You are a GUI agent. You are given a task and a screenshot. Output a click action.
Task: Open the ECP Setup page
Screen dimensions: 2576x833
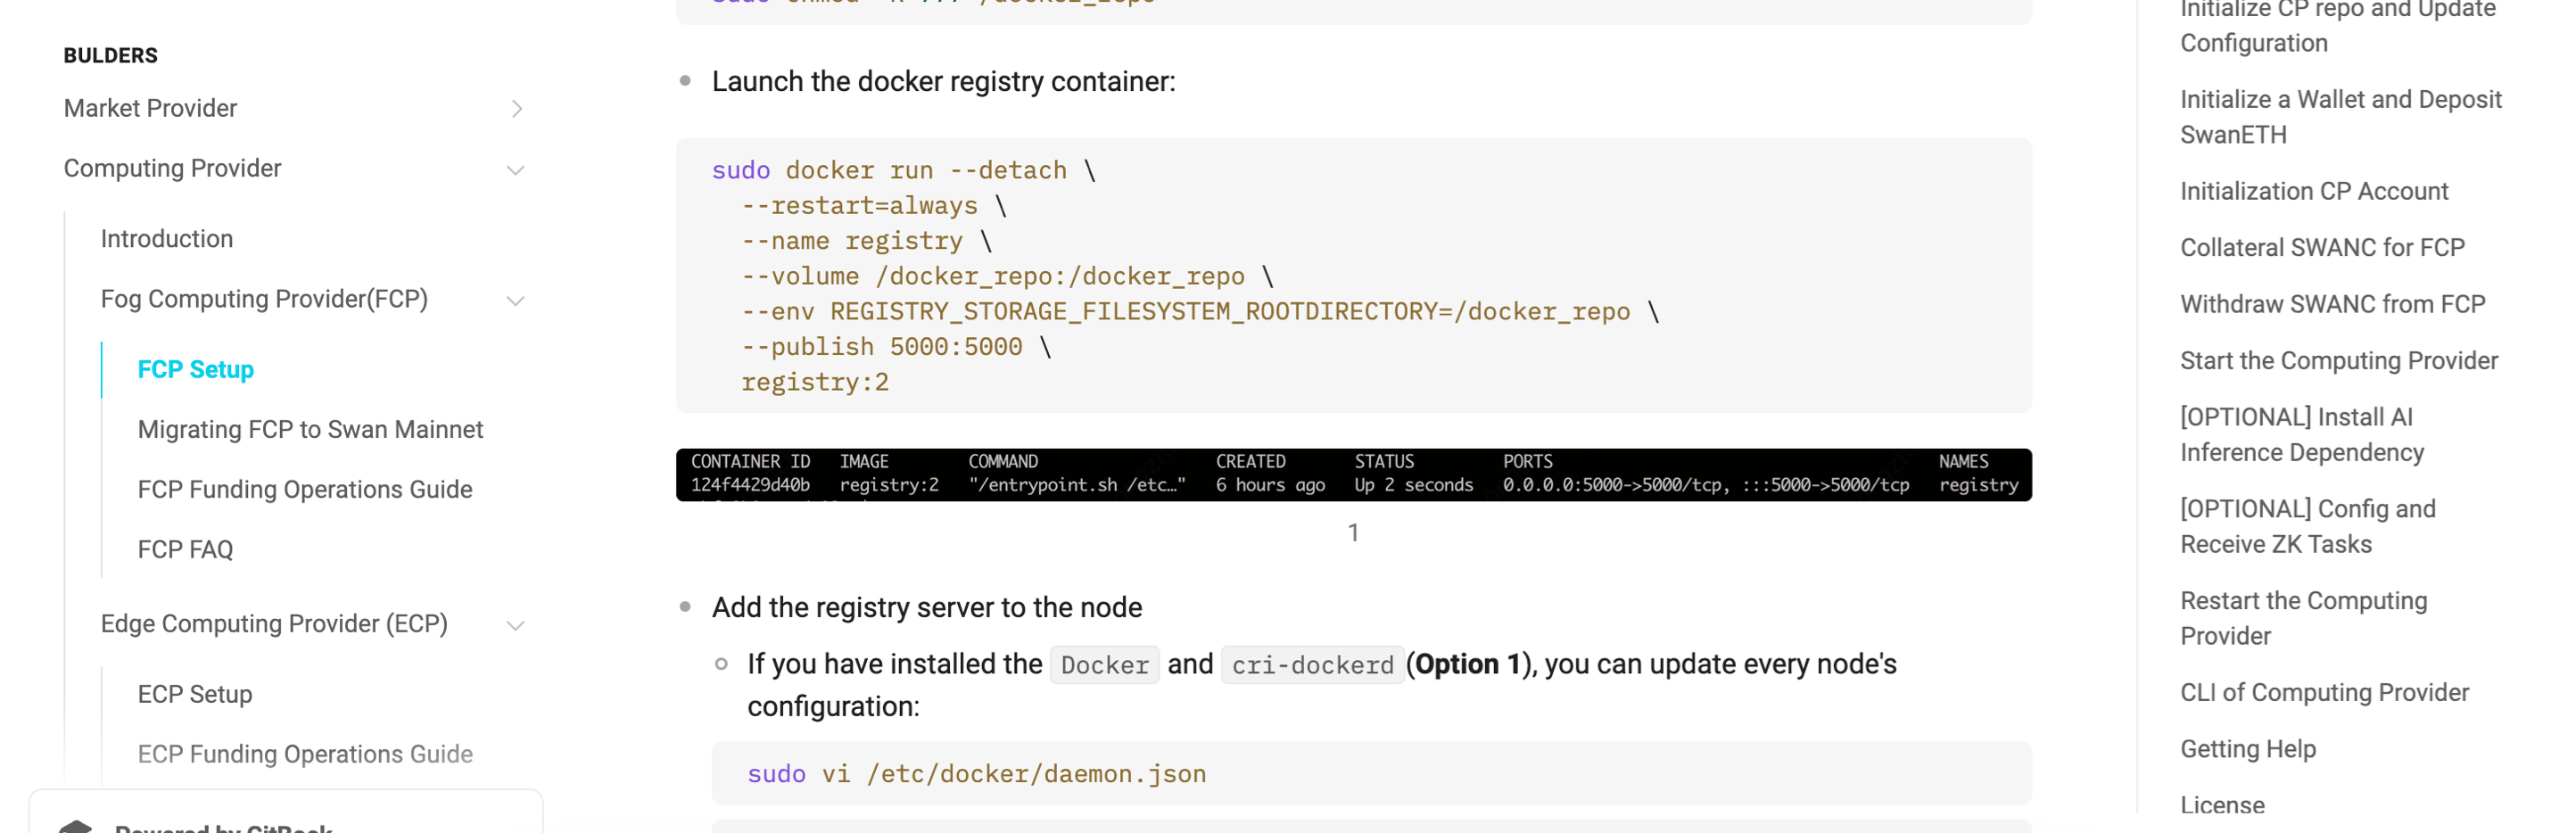[x=195, y=694]
